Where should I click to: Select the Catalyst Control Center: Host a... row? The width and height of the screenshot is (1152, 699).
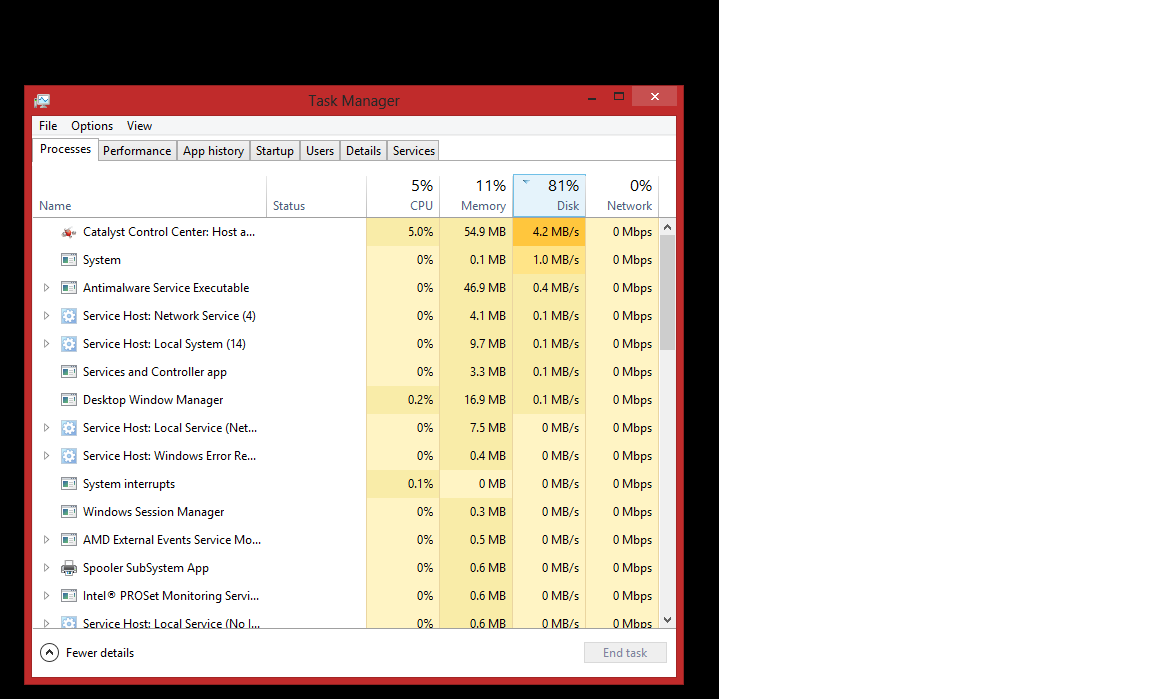pos(345,232)
